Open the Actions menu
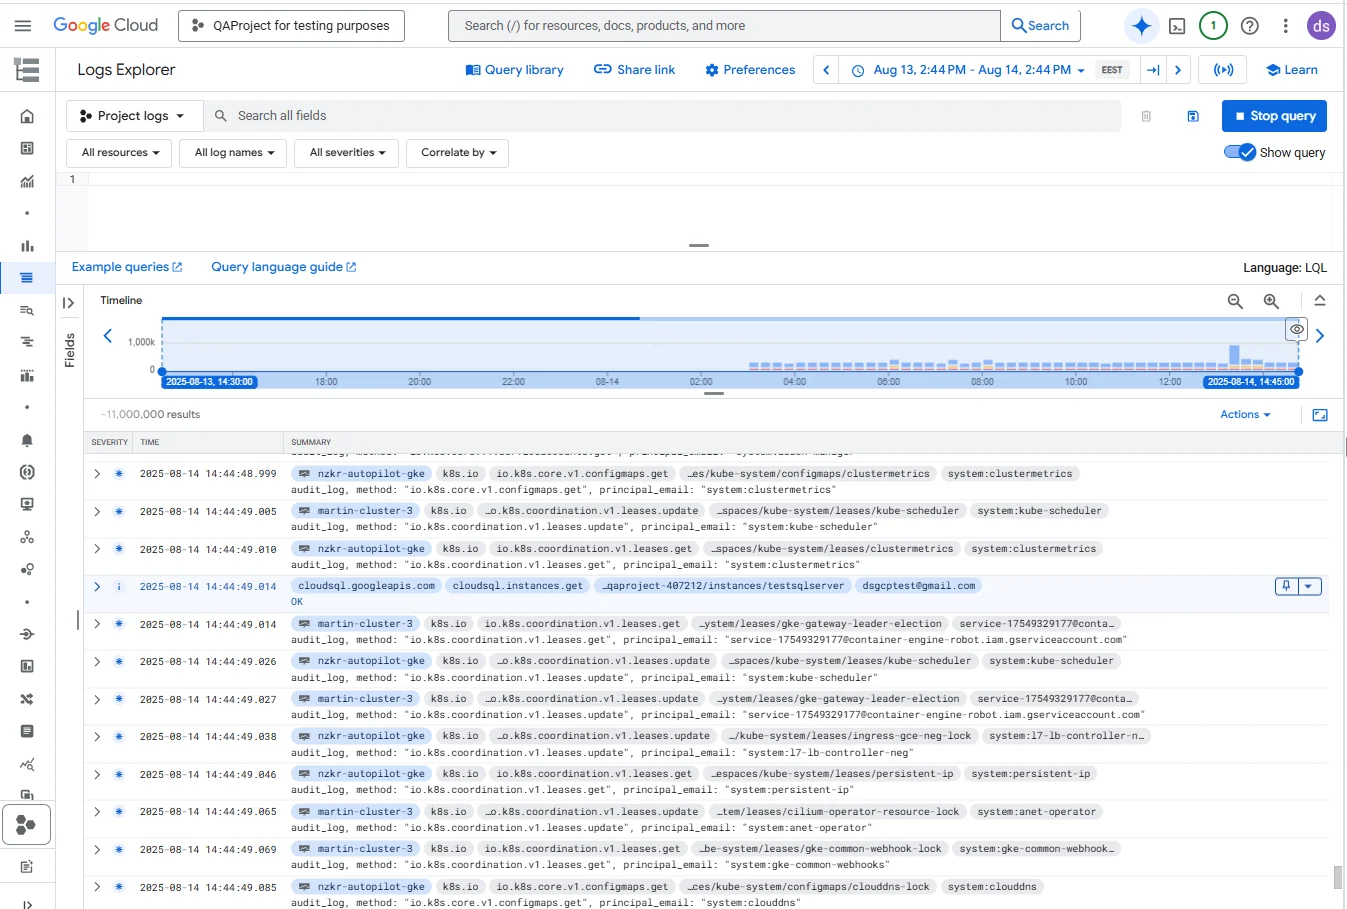Image resolution: width=1347 pixels, height=909 pixels. tap(1244, 414)
